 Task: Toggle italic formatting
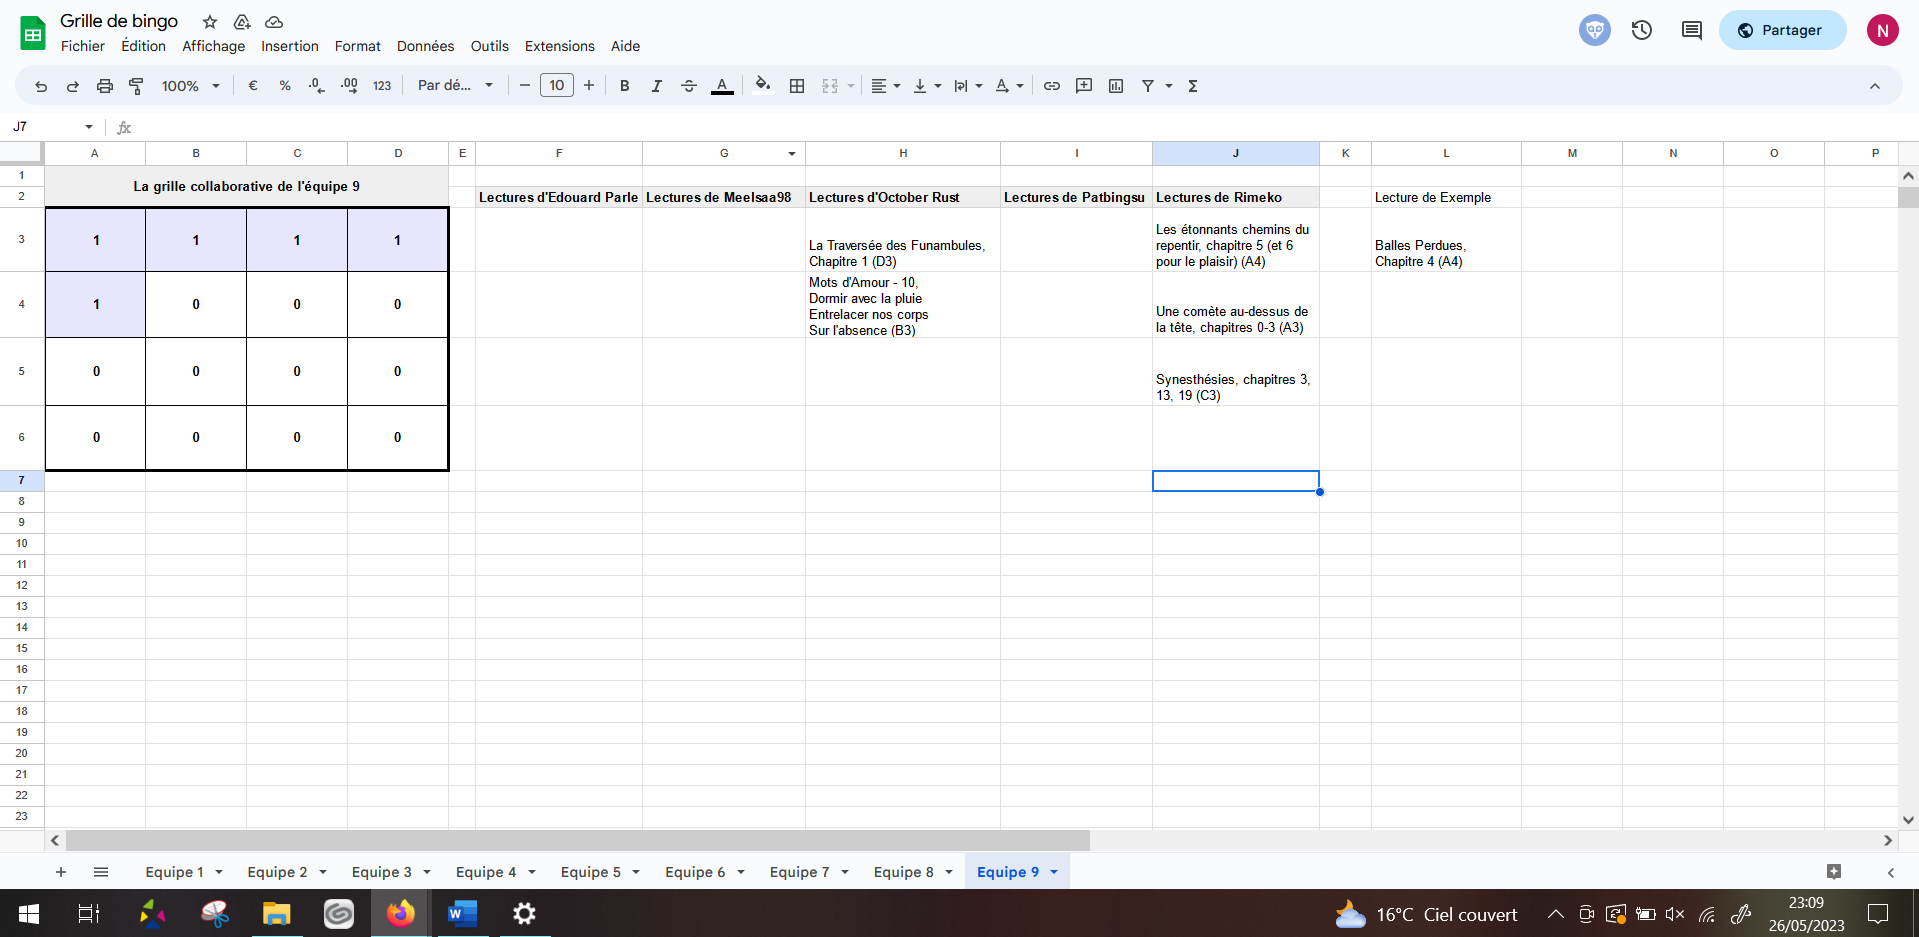657,86
